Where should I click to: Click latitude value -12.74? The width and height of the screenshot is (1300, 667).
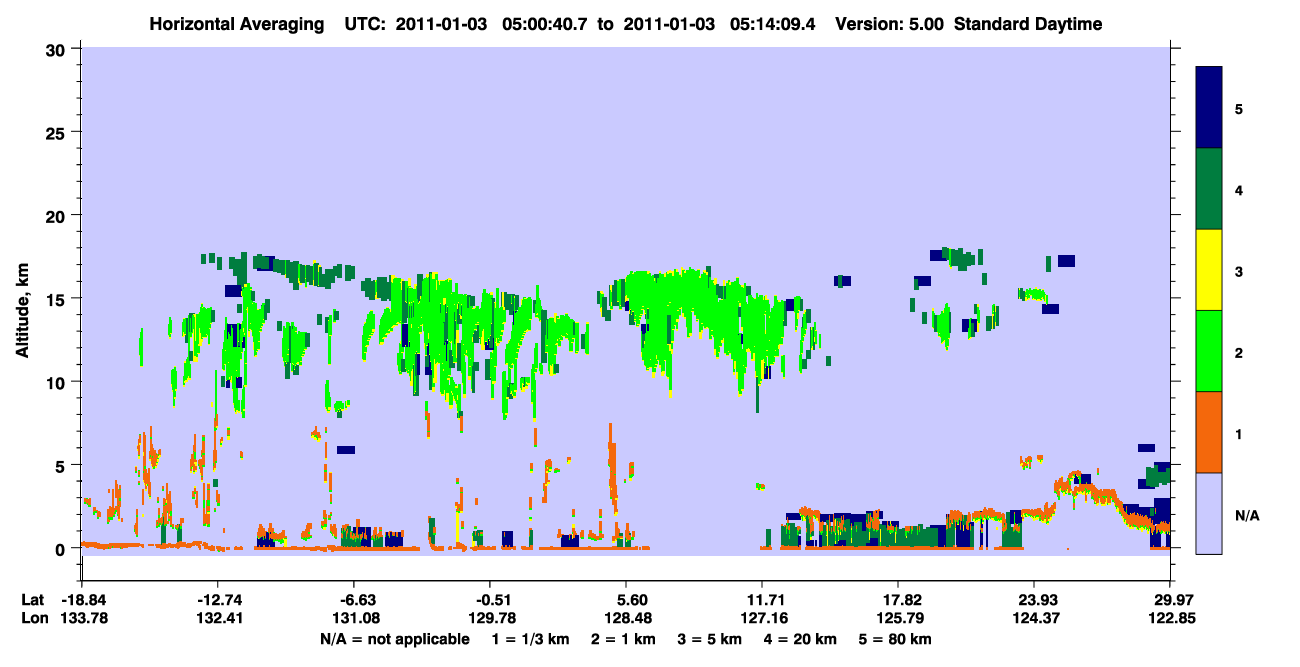pos(218,599)
